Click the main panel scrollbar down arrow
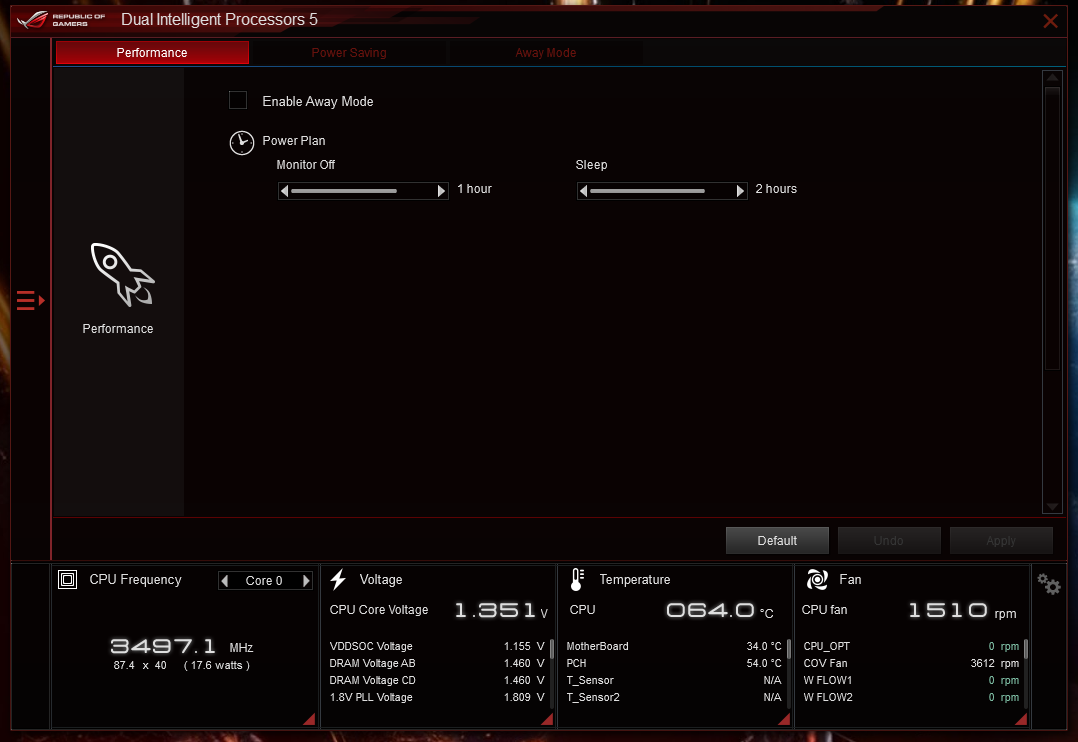 point(1053,507)
